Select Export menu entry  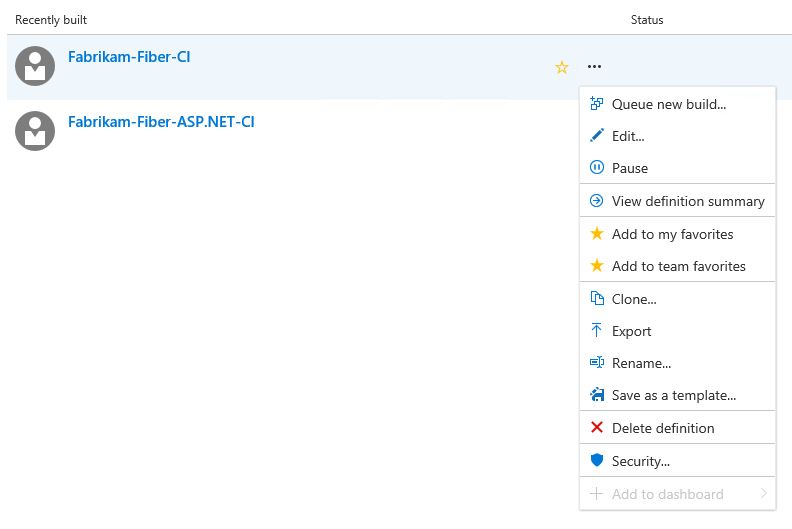pyautogui.click(x=677, y=331)
